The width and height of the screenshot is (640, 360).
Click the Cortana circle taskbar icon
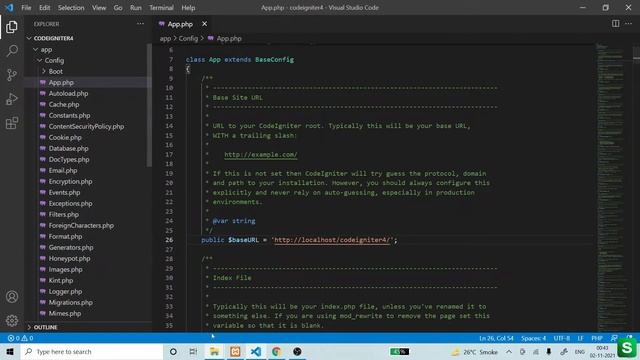pos(173,351)
